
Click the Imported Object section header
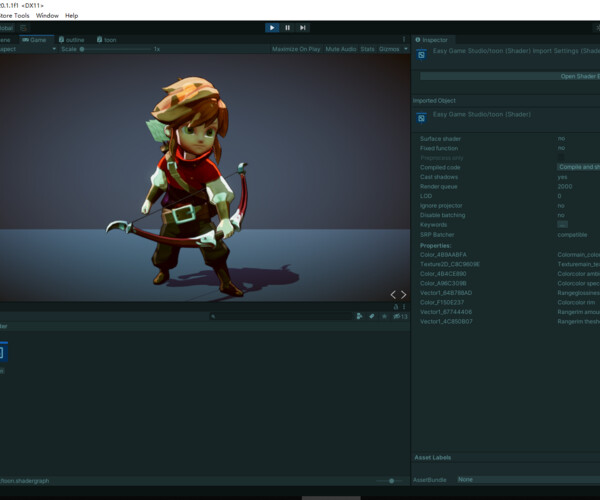coord(434,101)
